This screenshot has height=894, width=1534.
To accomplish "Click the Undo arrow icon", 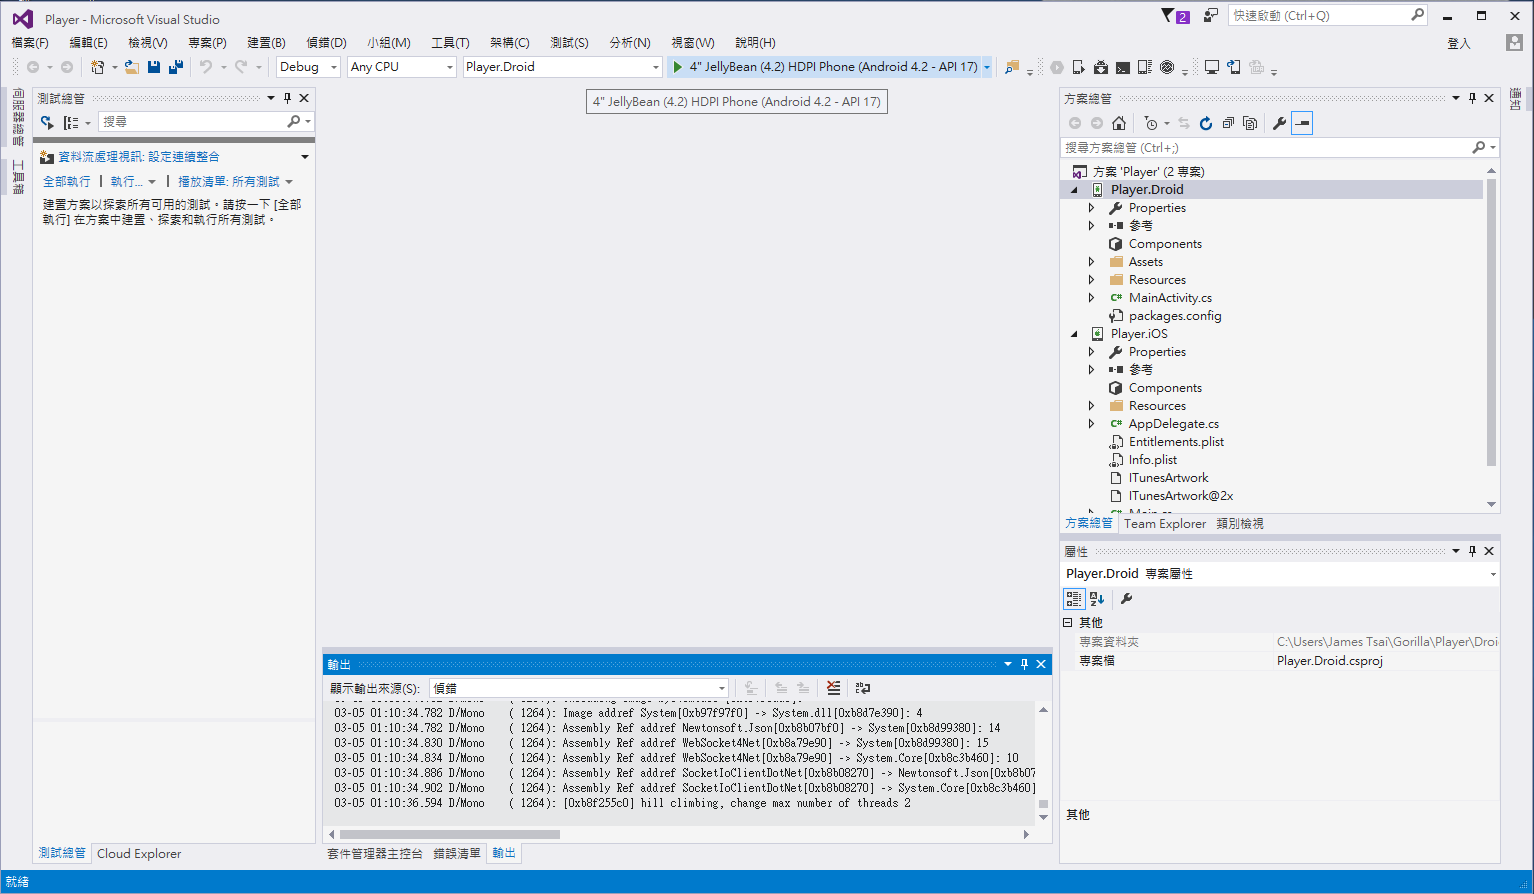I will point(206,67).
